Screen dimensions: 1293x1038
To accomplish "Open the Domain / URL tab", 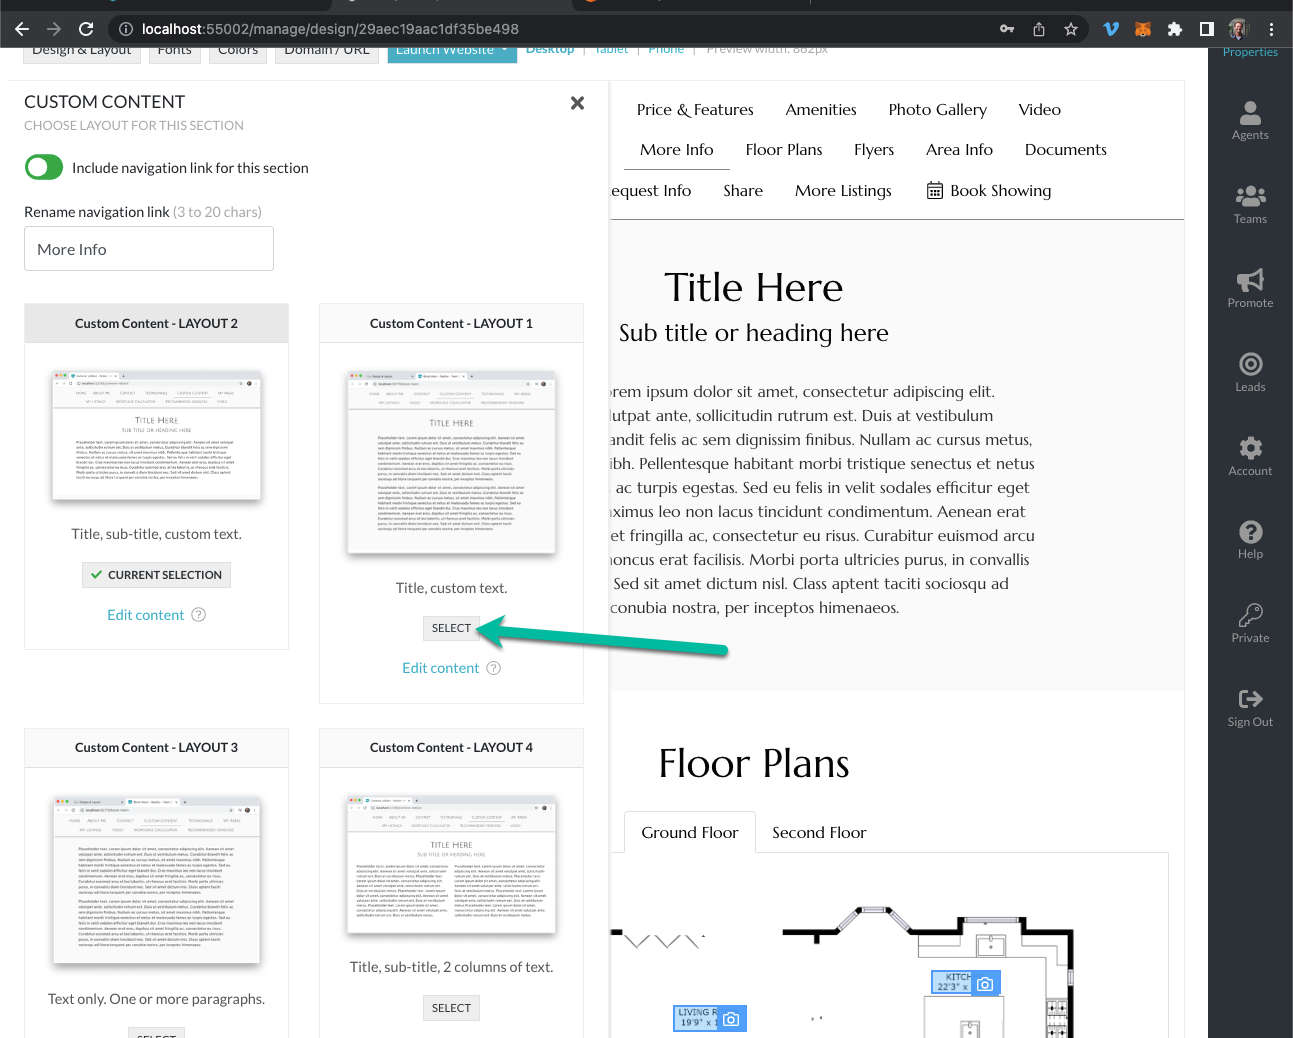I will (327, 50).
